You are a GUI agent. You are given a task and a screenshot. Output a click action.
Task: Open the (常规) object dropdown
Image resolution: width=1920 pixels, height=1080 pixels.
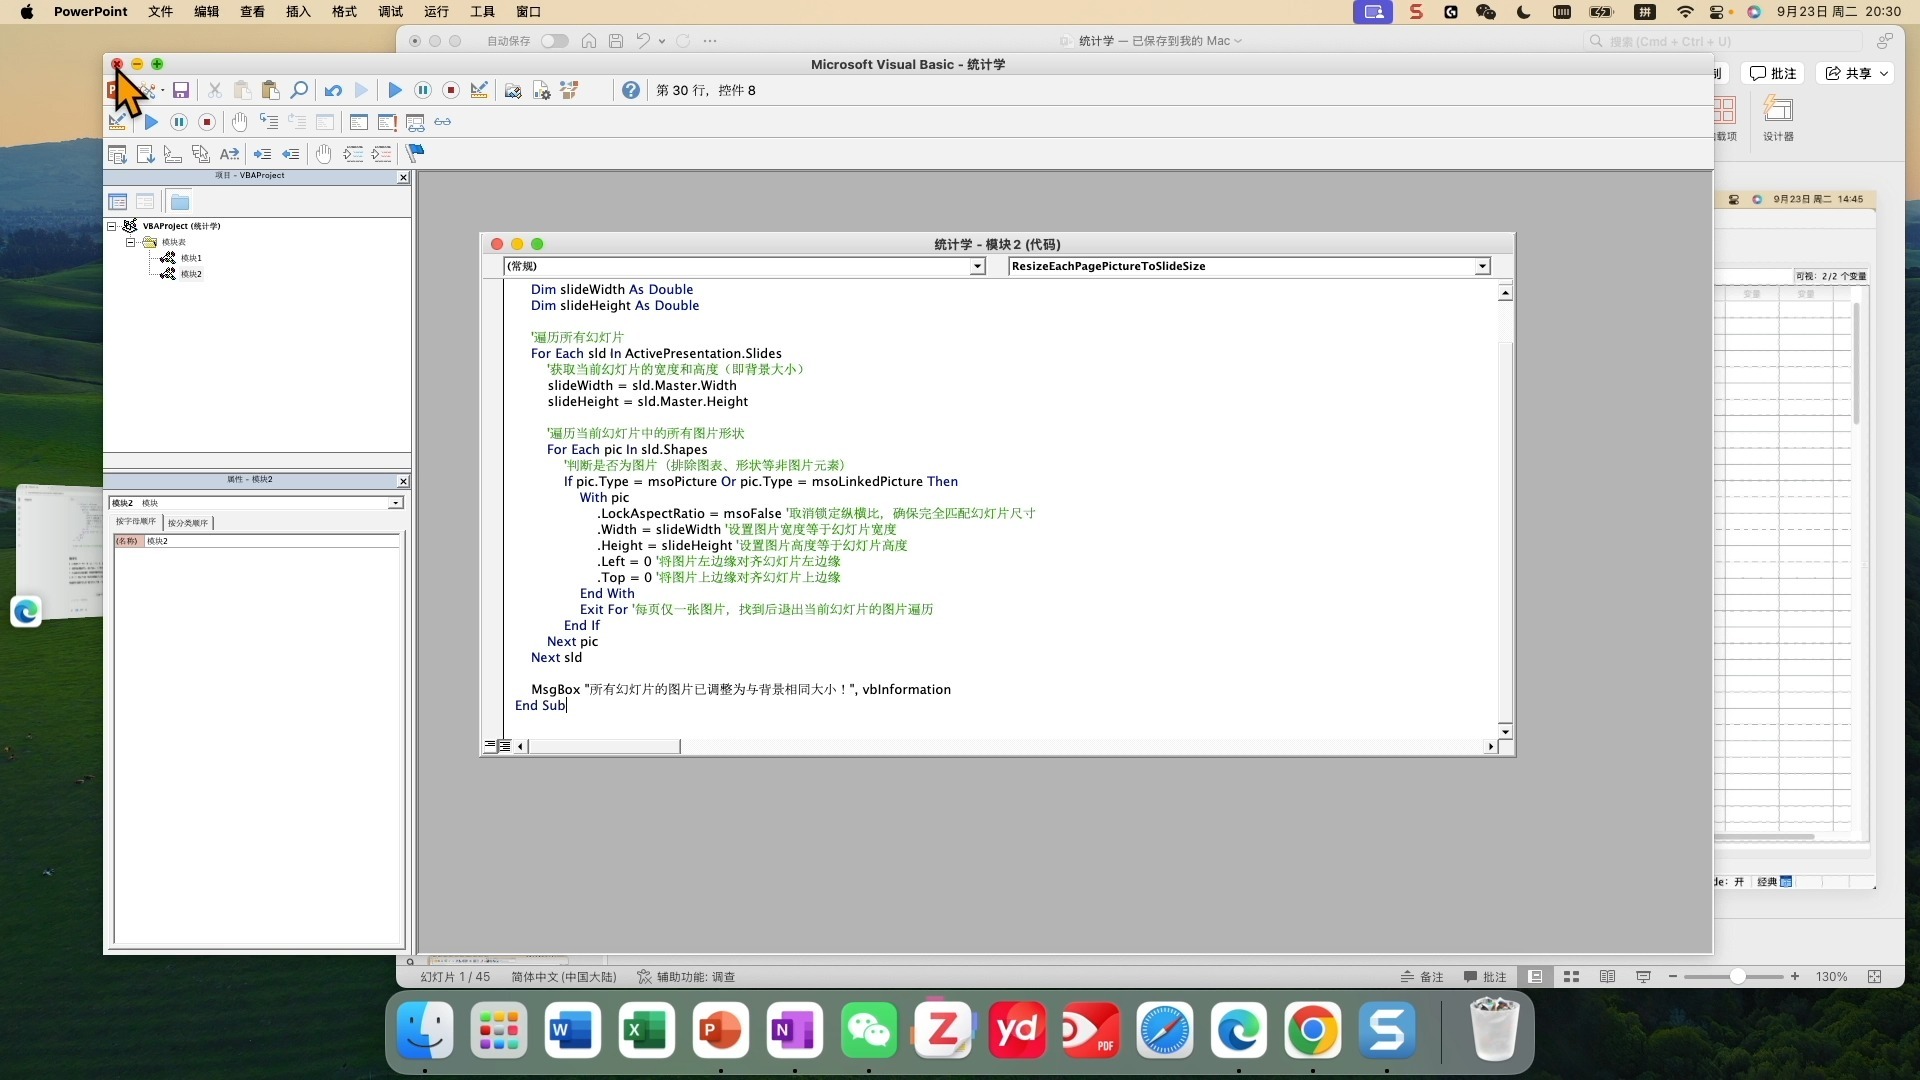[977, 267]
